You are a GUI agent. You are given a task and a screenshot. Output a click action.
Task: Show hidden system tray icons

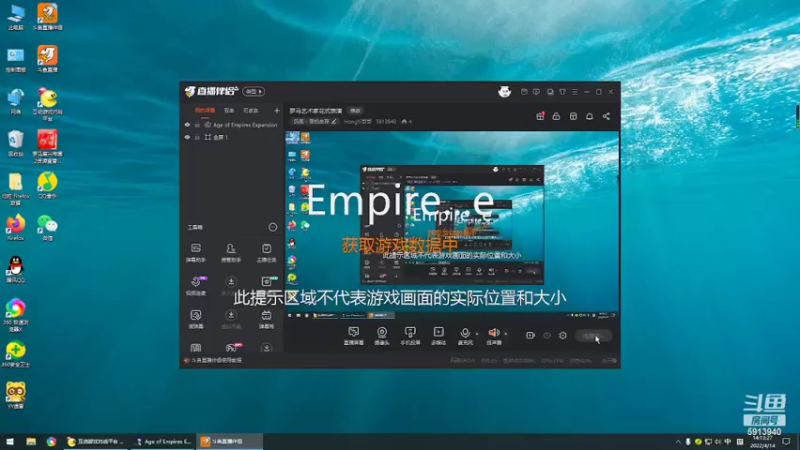[x=678, y=442]
